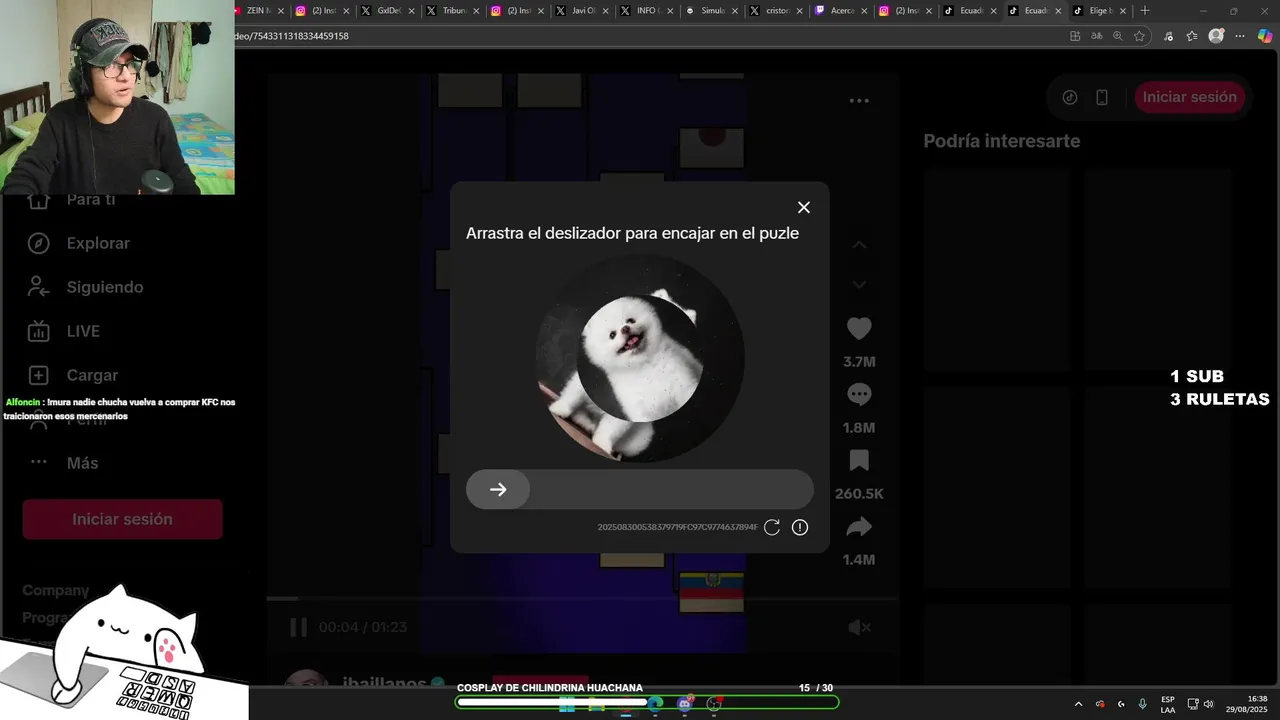1280x720 pixels.
Task: Open browser Settings and more menu
Action: [1240, 36]
